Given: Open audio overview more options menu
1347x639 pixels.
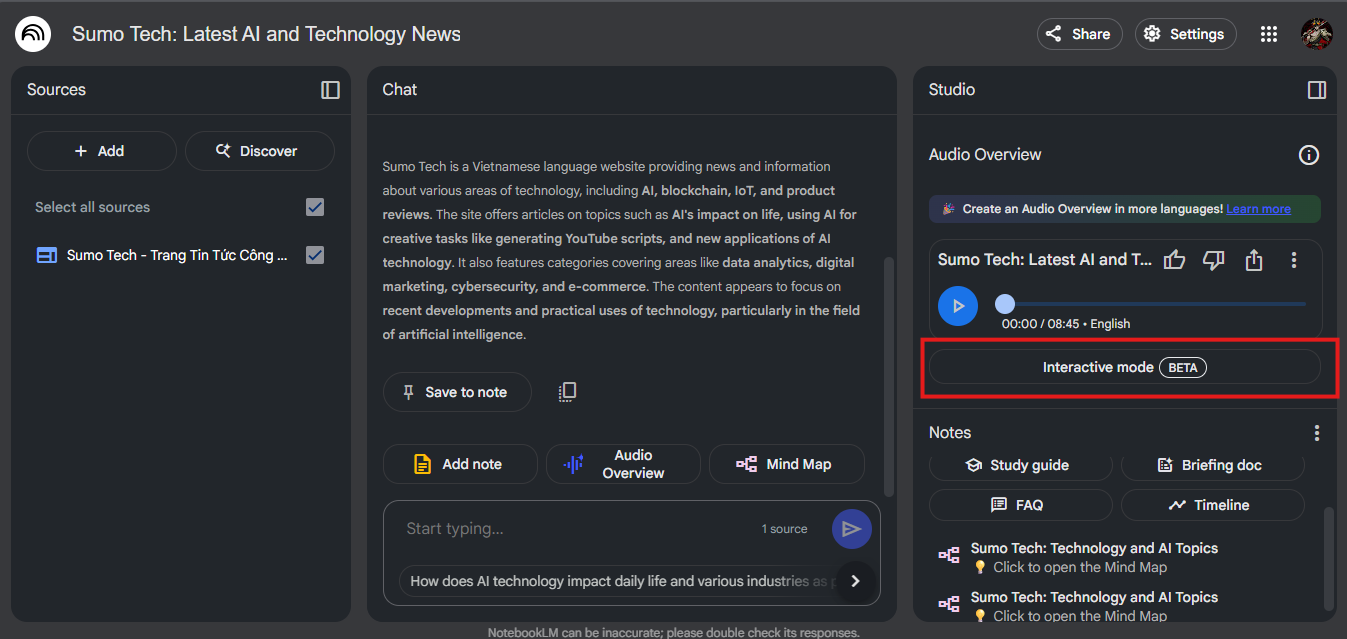Looking at the screenshot, I should (1294, 260).
